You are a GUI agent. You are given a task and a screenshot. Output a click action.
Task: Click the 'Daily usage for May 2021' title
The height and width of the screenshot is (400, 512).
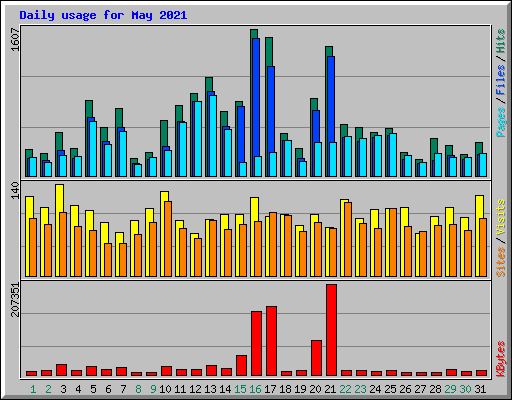[x=103, y=15]
